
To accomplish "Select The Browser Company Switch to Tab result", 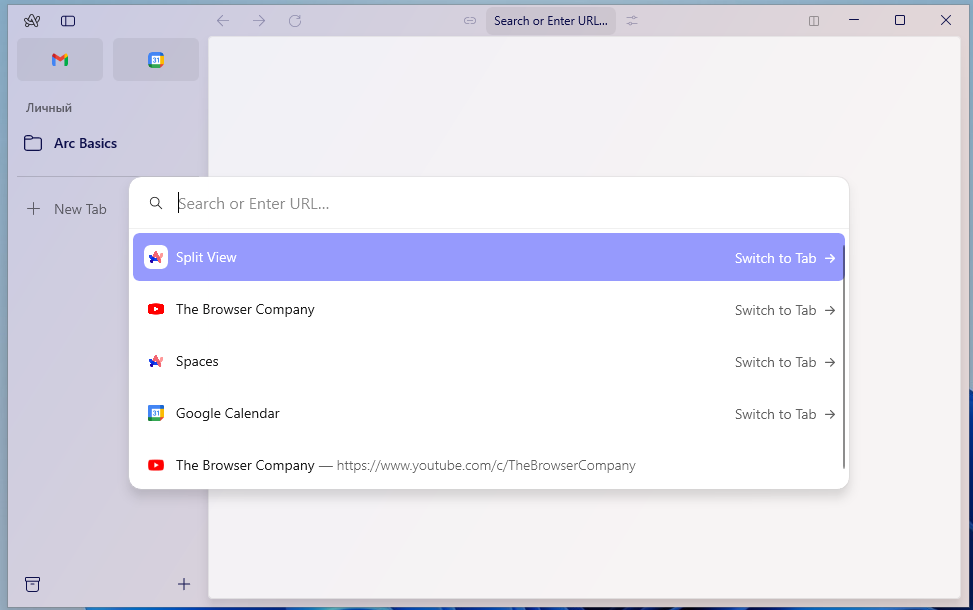I will 489,309.
